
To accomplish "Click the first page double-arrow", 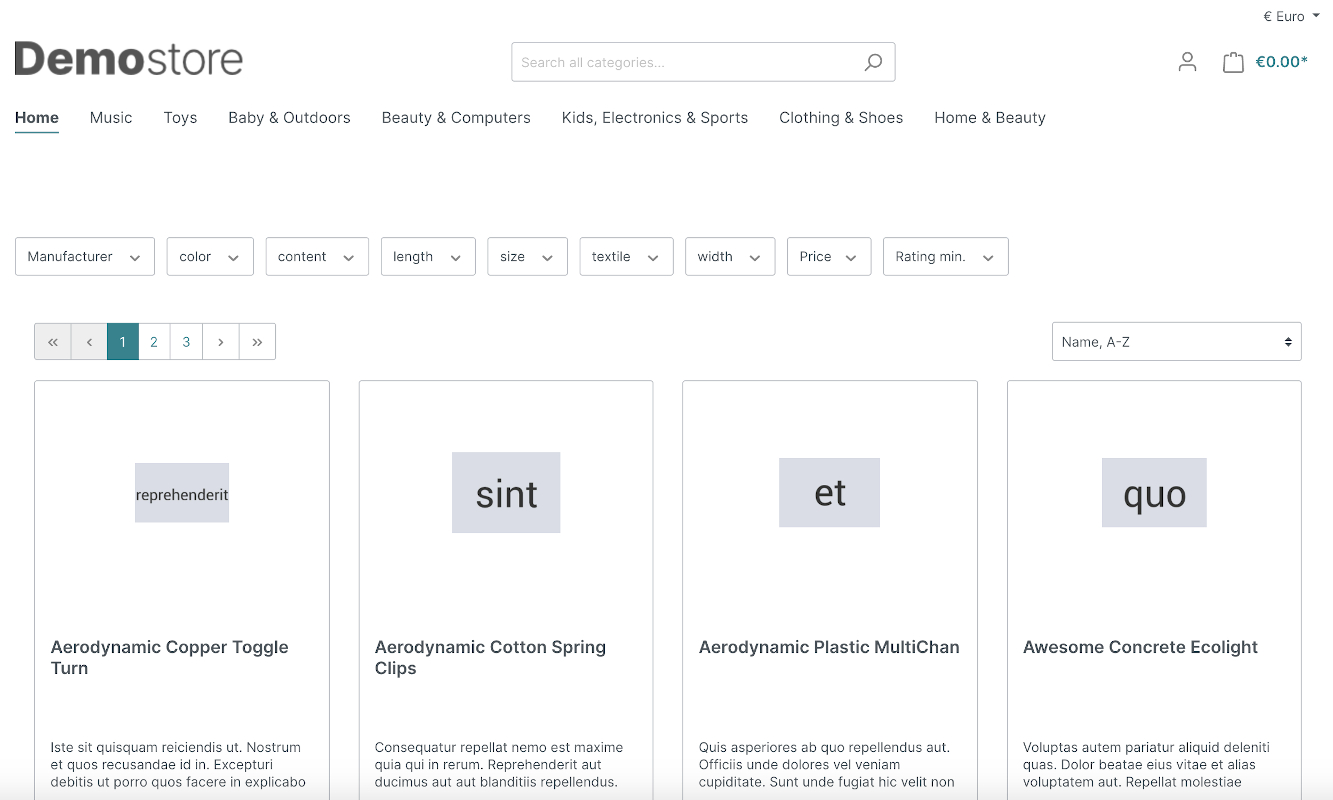I will point(53,342).
